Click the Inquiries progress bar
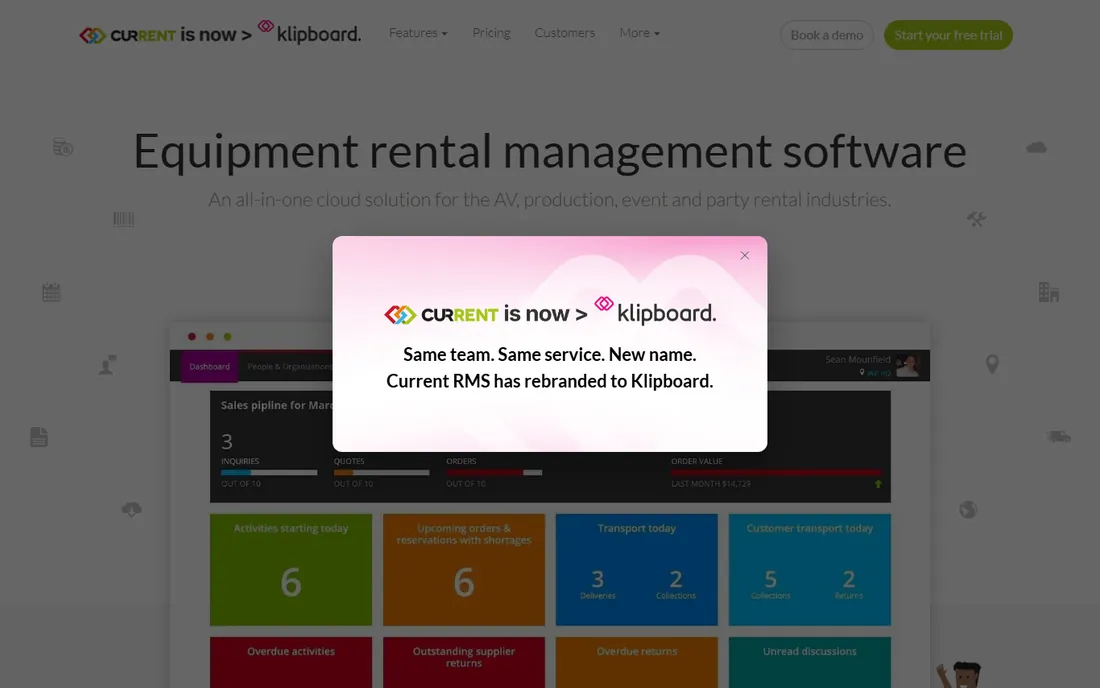 point(269,473)
